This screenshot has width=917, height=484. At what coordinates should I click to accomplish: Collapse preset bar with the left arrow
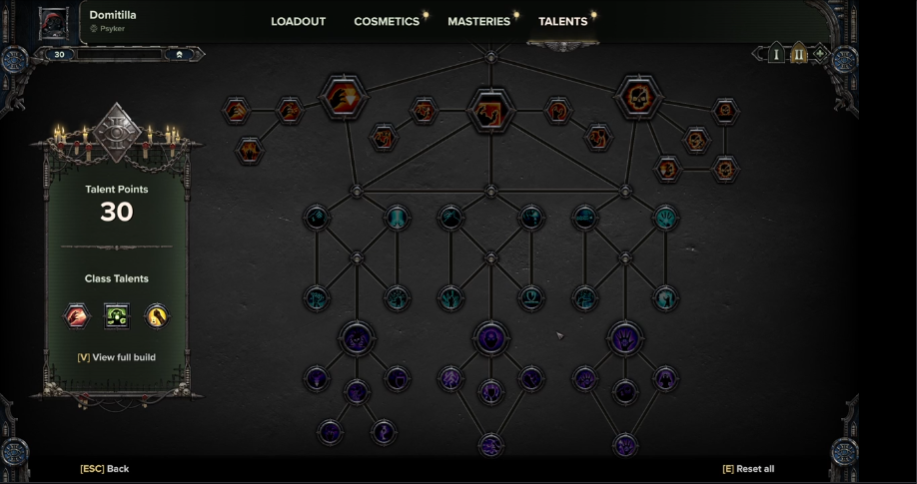click(759, 54)
